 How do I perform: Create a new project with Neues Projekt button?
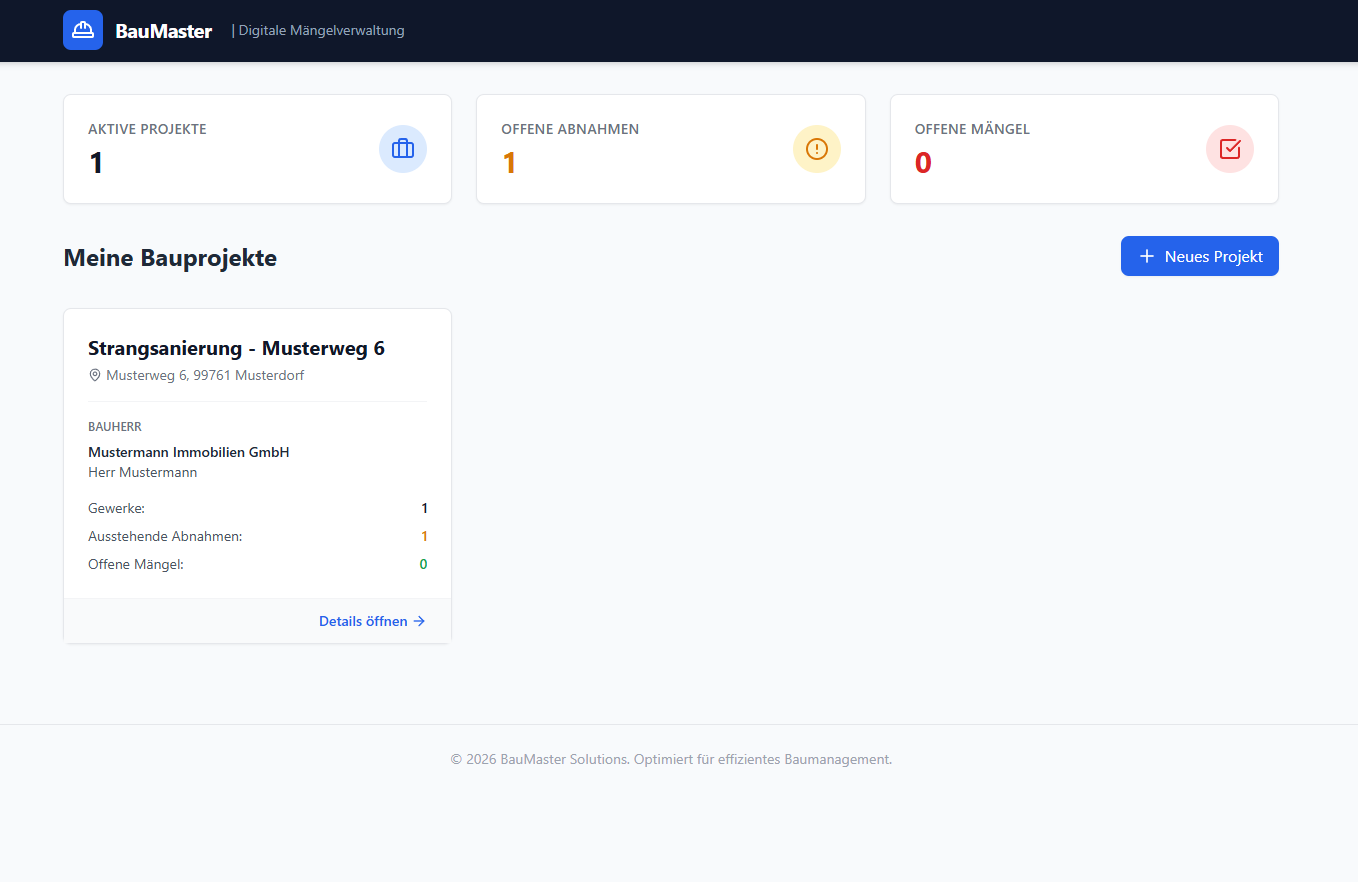coord(1200,256)
